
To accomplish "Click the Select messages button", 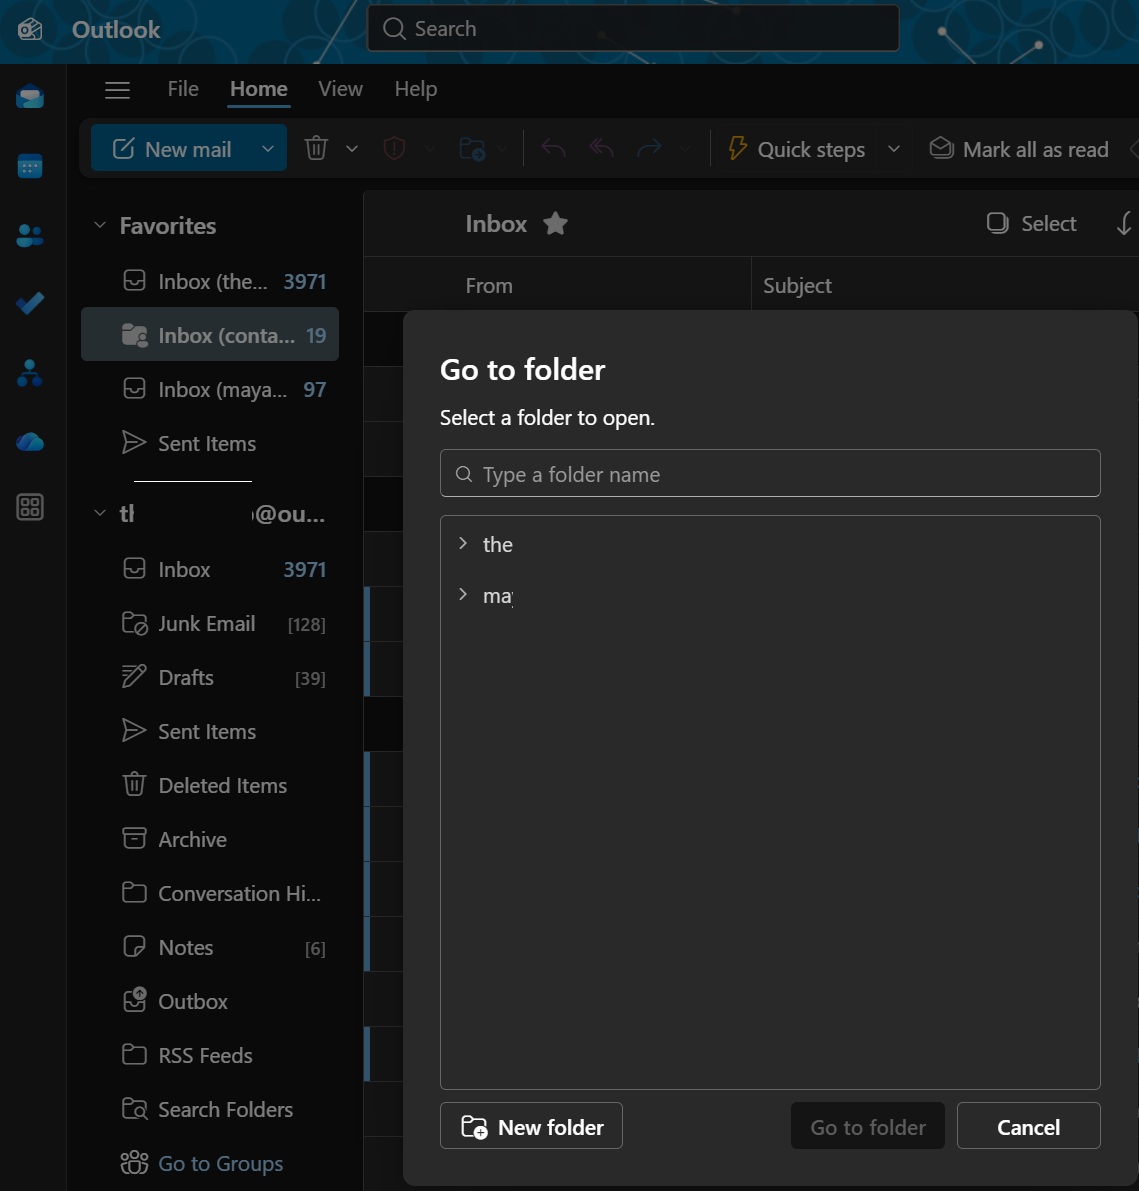I will [x=1031, y=224].
